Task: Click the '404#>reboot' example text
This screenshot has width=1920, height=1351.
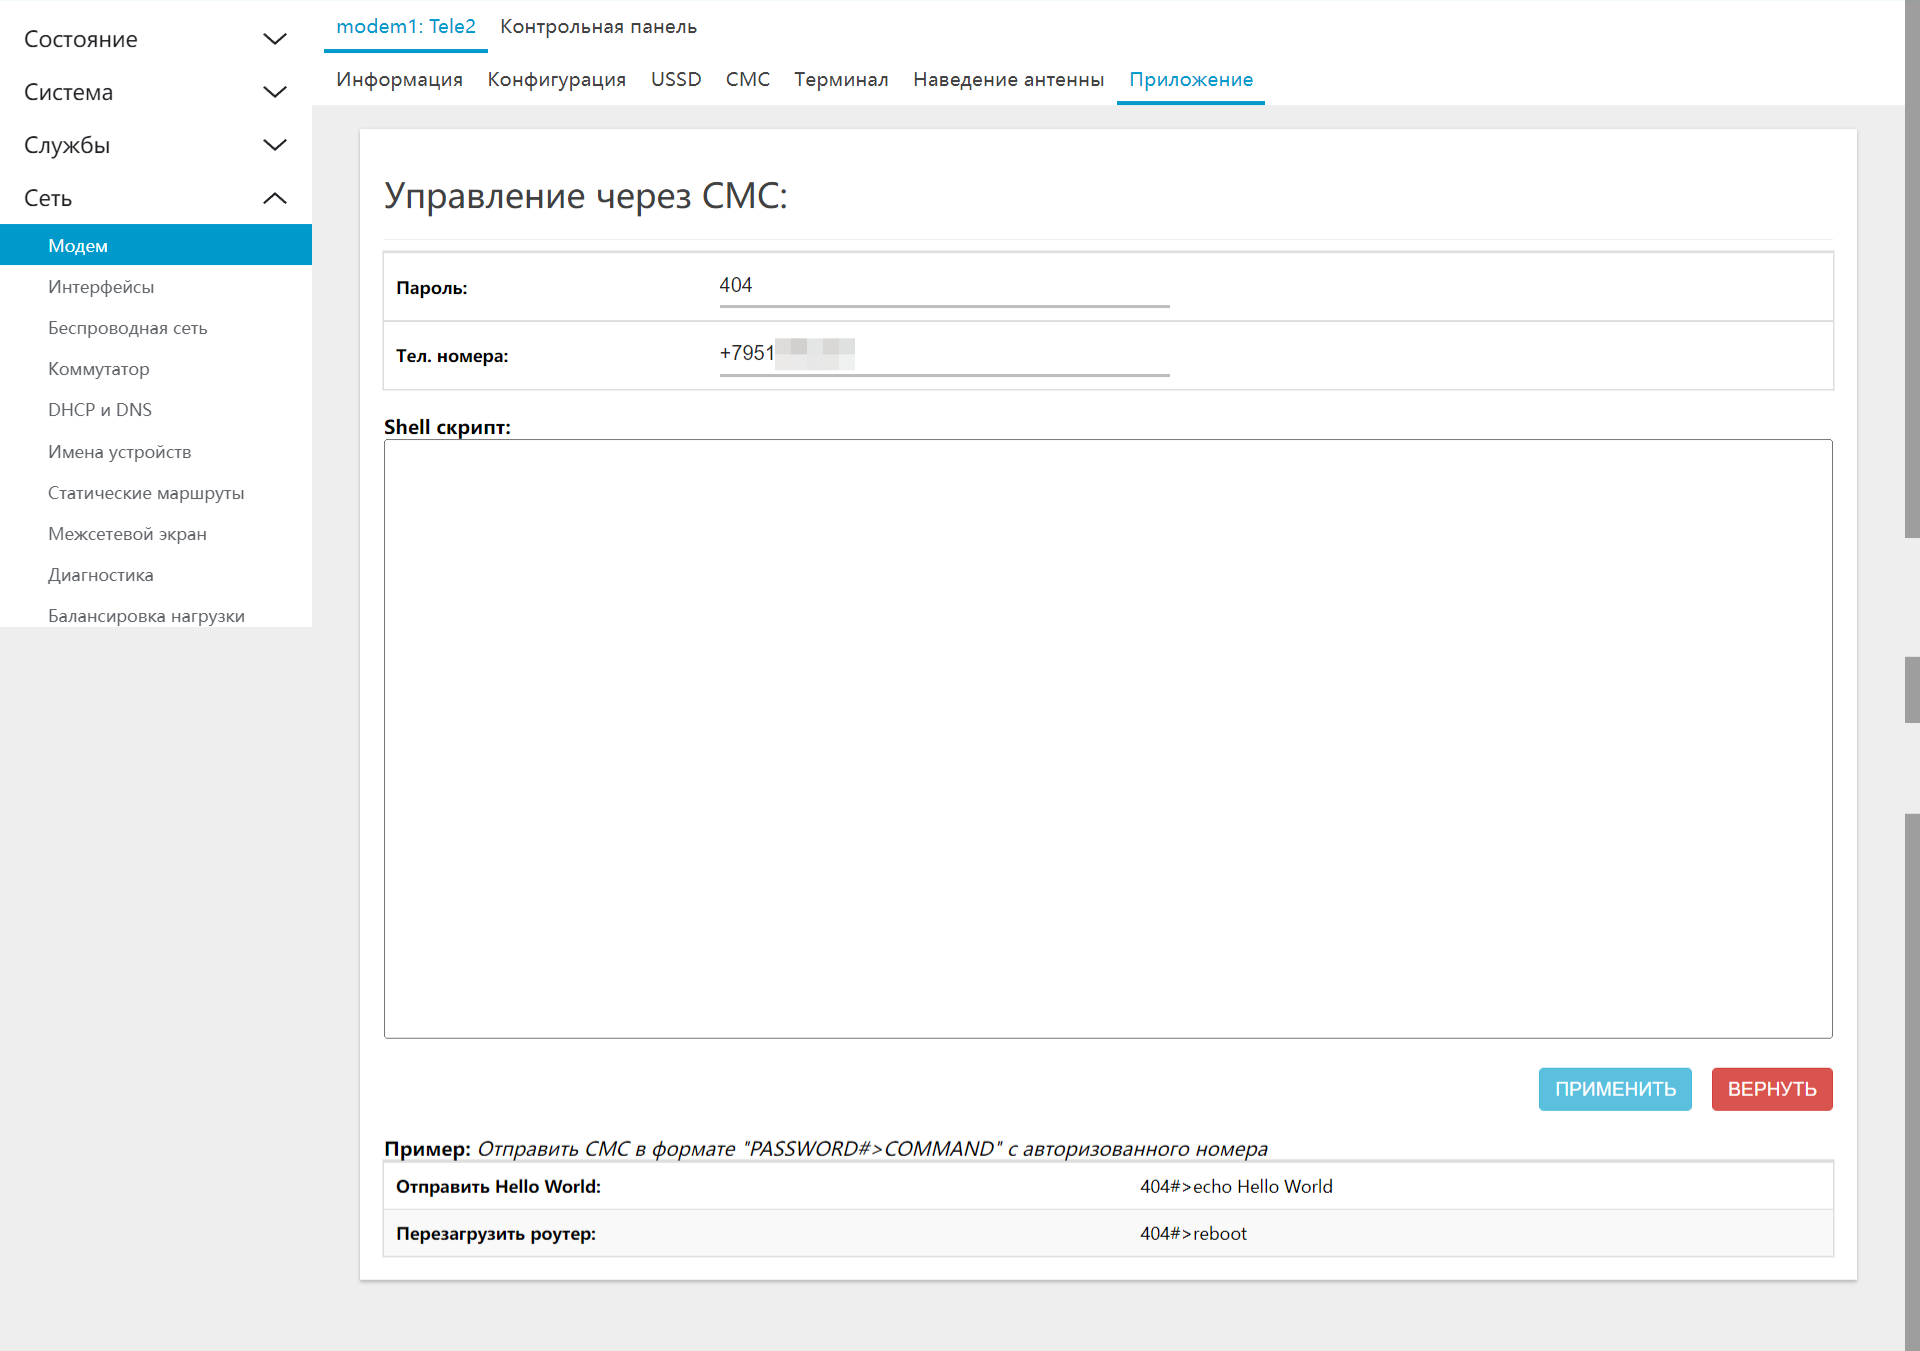Action: tap(1193, 1233)
